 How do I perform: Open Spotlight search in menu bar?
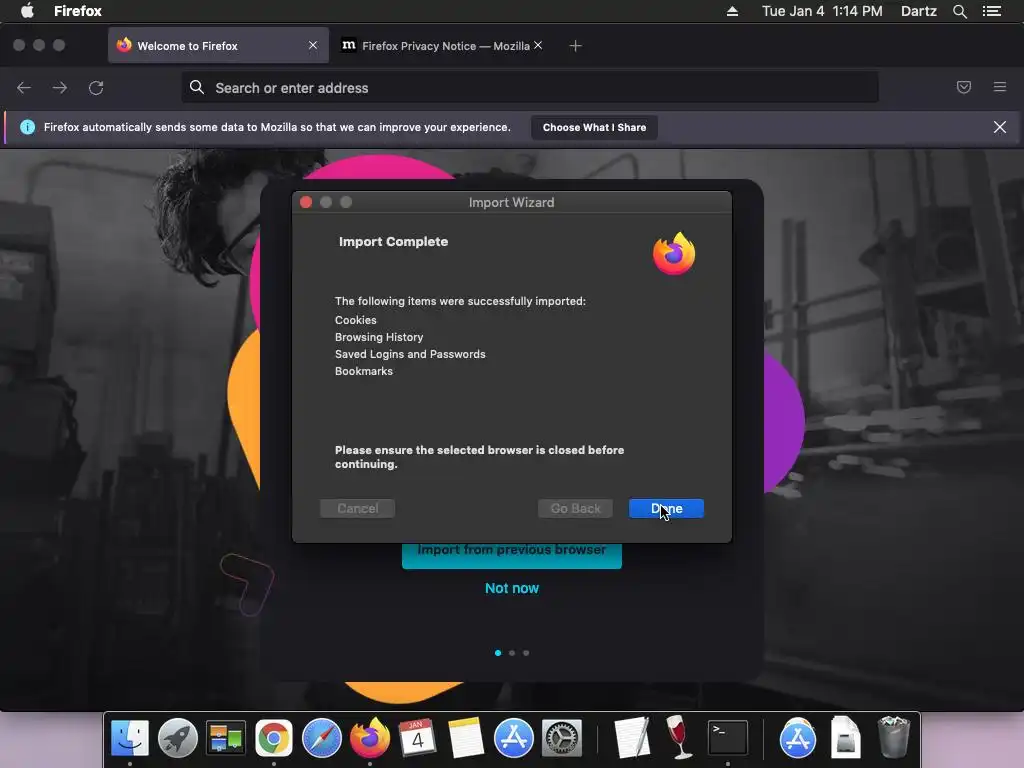point(959,11)
